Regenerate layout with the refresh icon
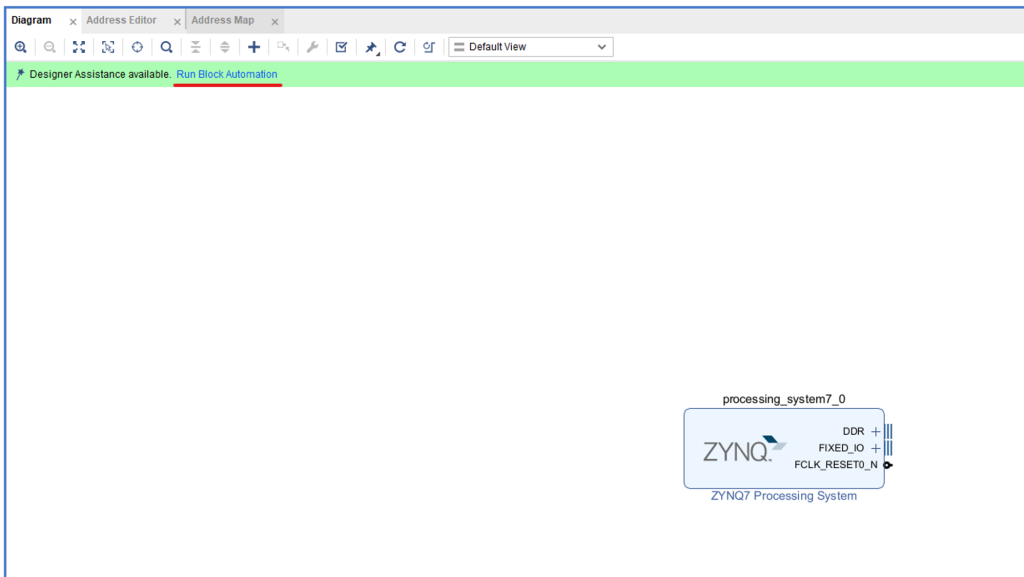1024x577 pixels. point(400,47)
